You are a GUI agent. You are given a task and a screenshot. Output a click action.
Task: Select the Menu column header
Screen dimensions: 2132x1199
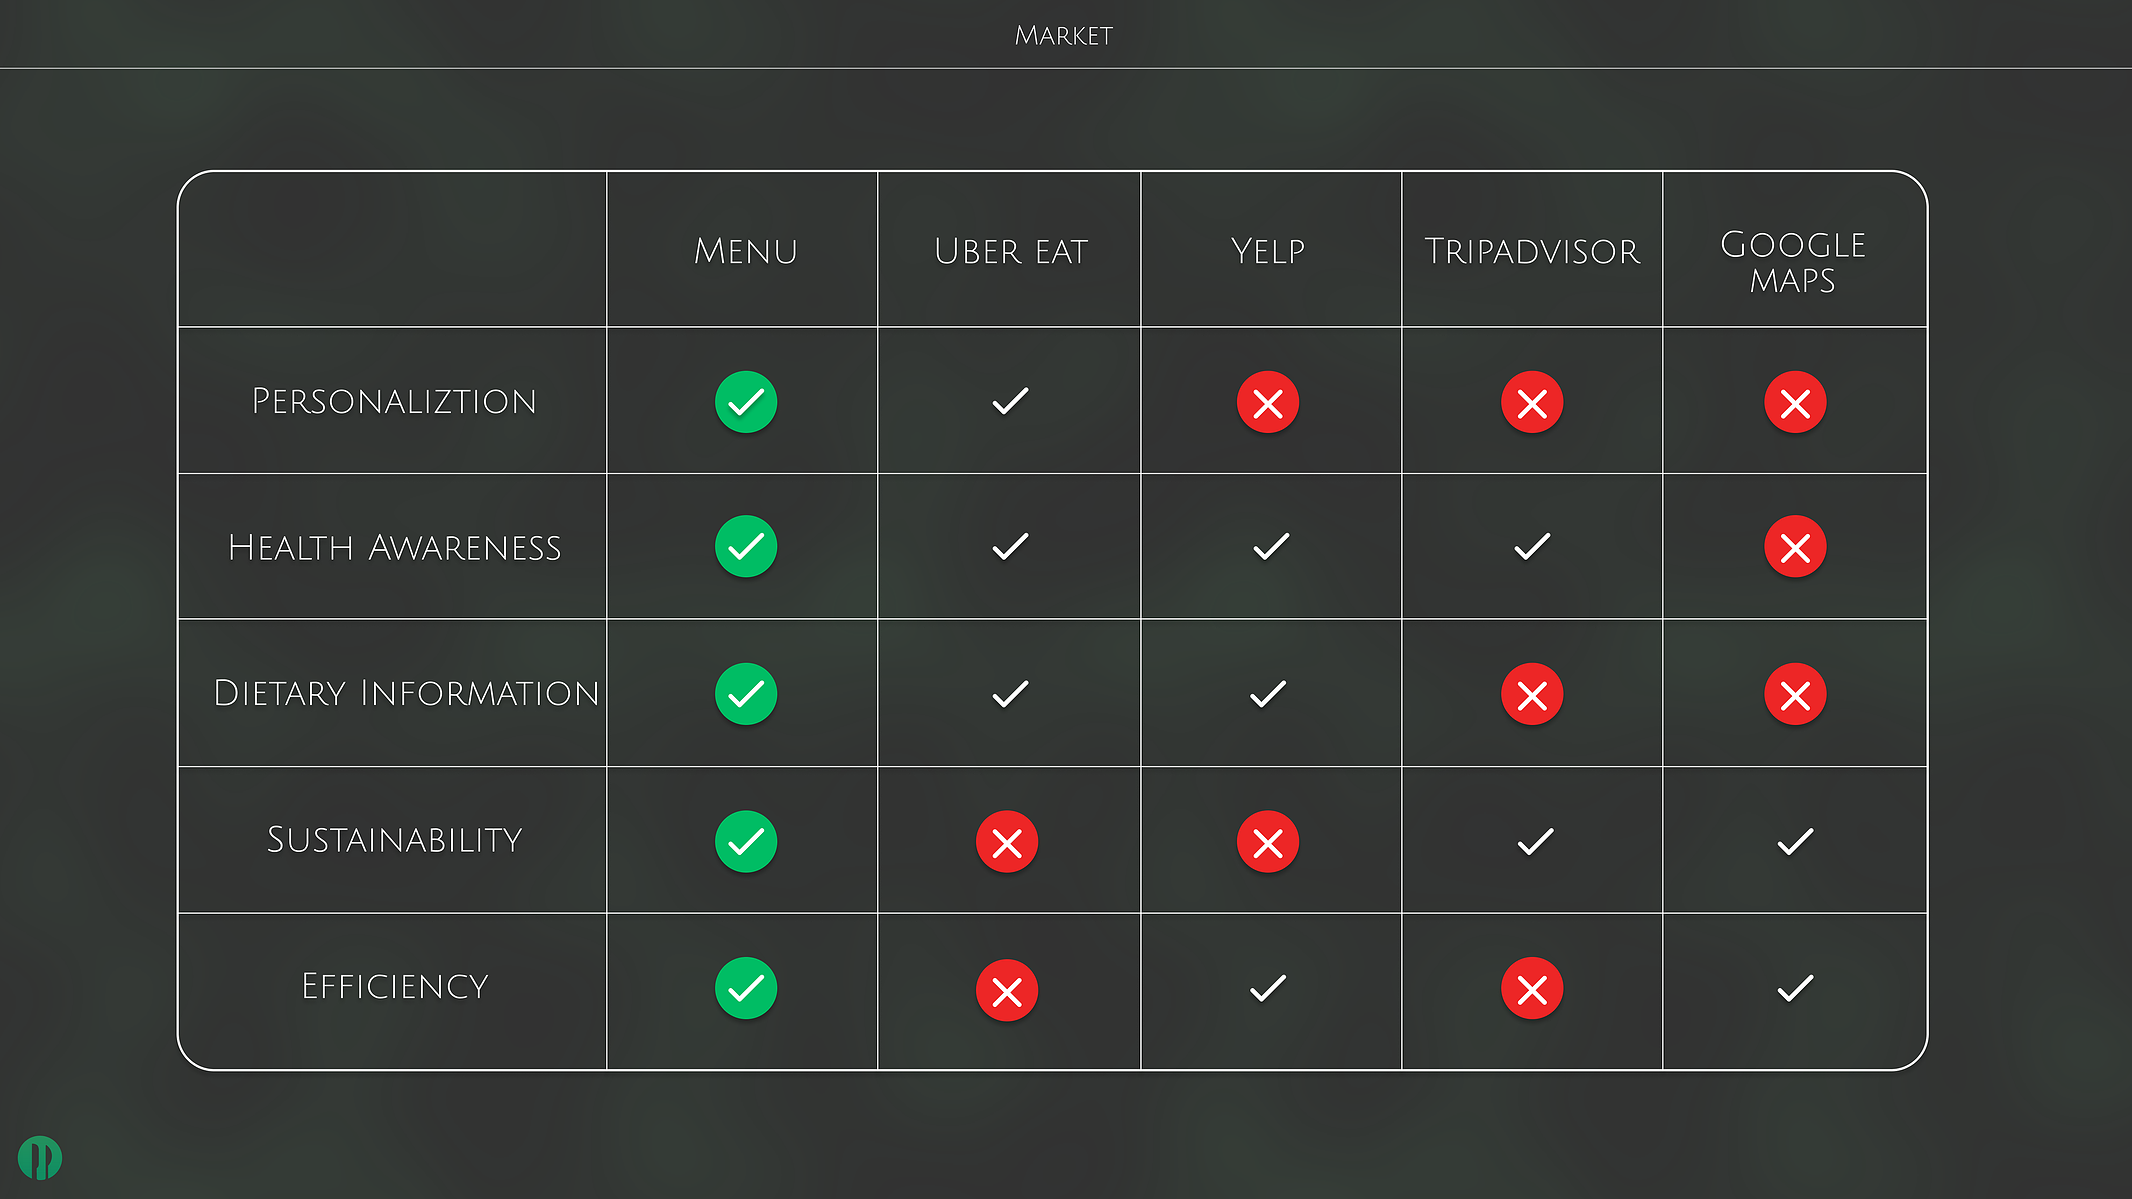(746, 251)
